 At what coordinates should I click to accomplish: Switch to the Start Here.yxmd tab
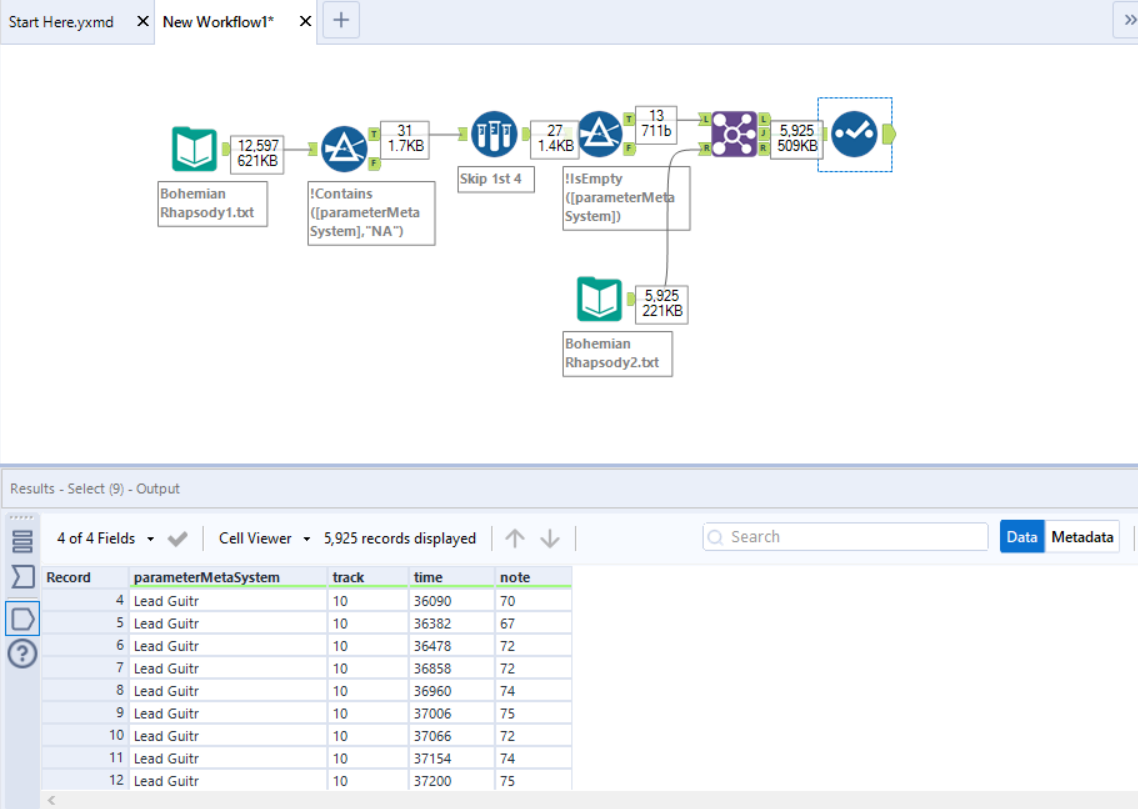tap(62, 21)
